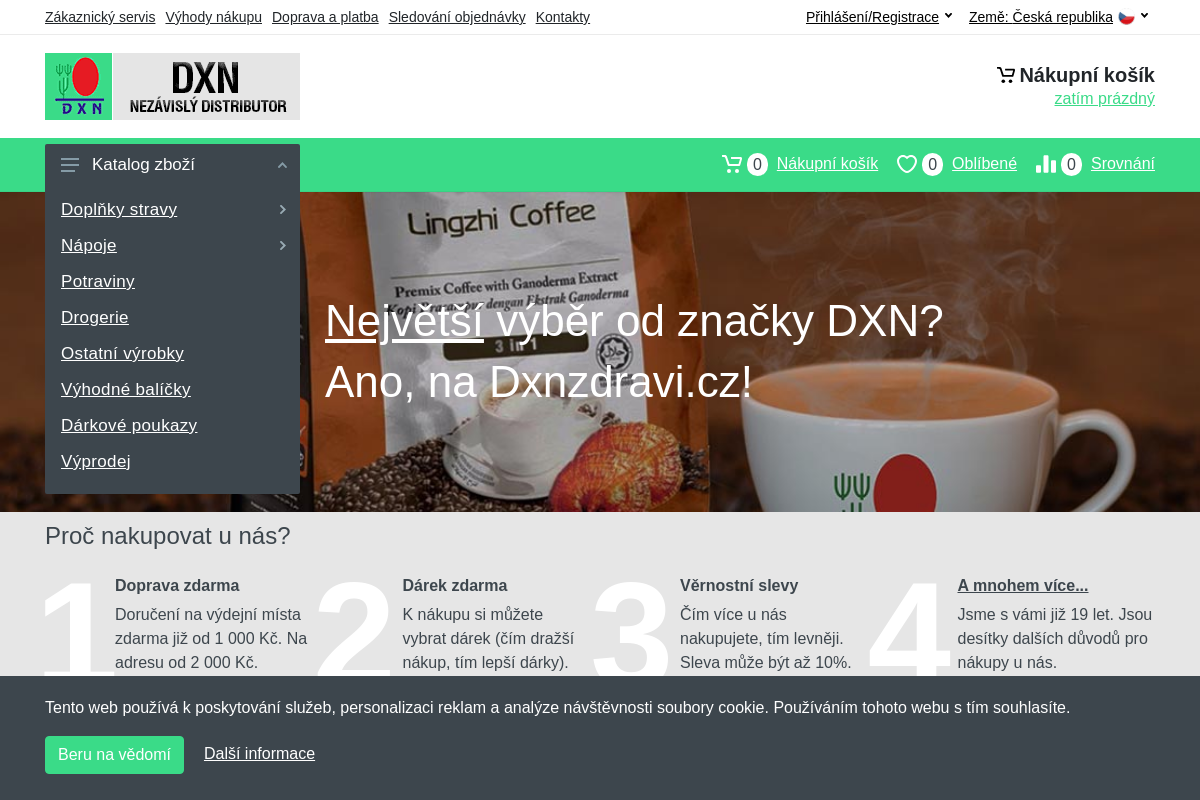Click the shopping cart icon in green bar
The height and width of the screenshot is (800, 1200).
click(x=732, y=164)
